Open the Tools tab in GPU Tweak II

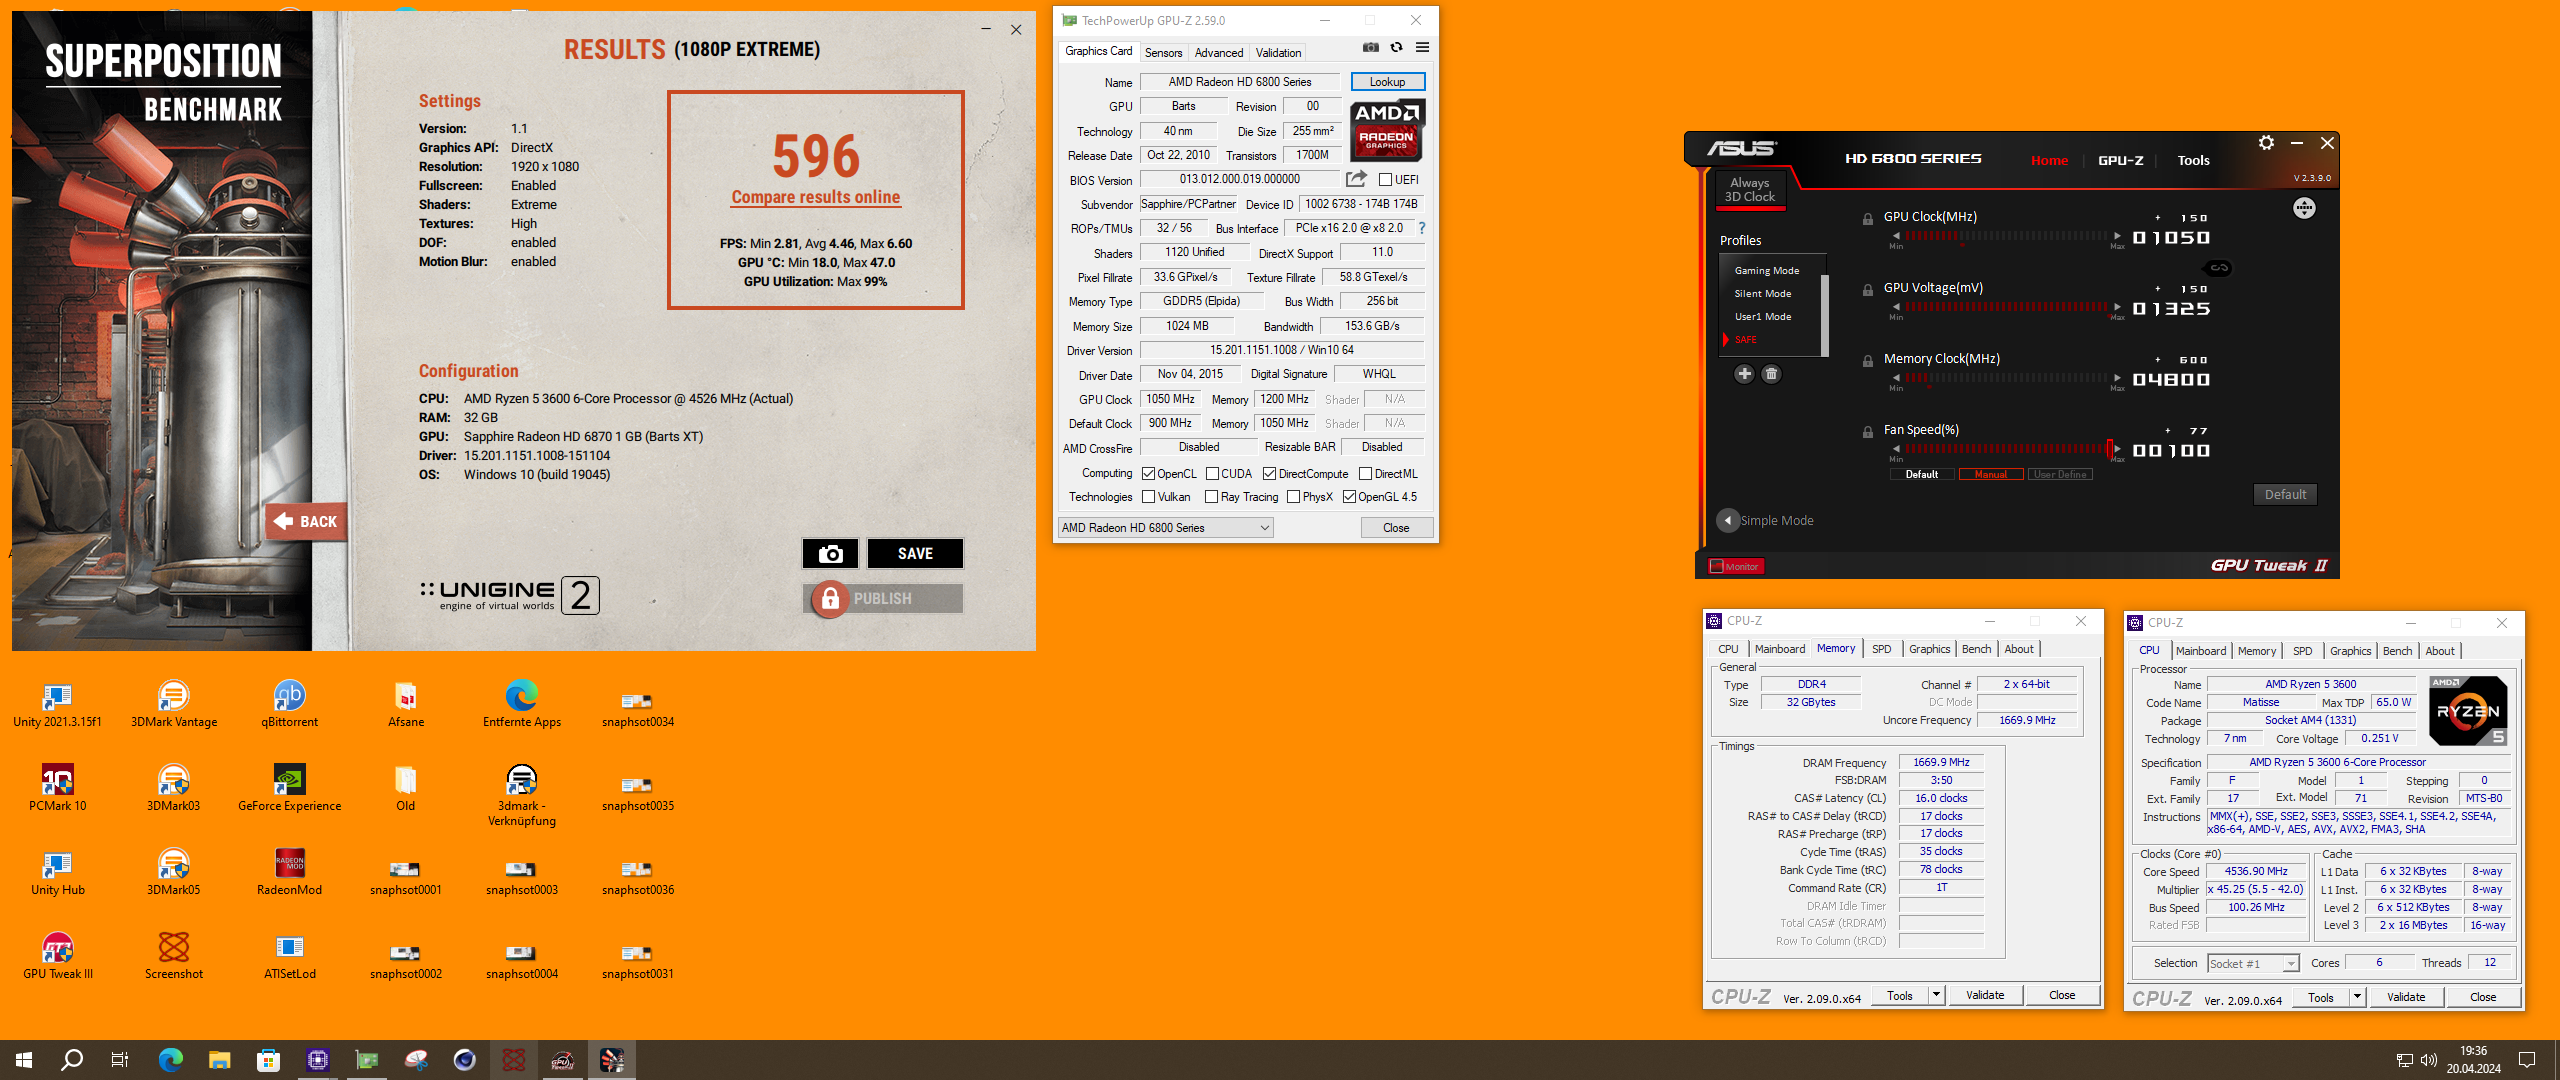(2193, 160)
